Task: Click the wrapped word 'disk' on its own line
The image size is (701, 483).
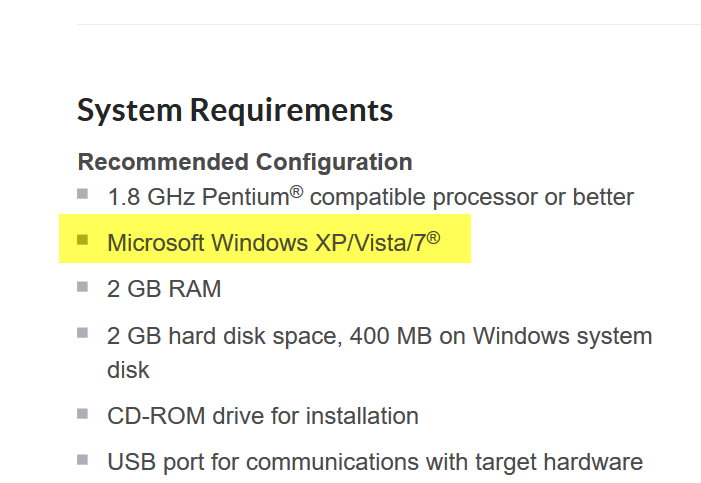Action: pyautogui.click(x=128, y=370)
